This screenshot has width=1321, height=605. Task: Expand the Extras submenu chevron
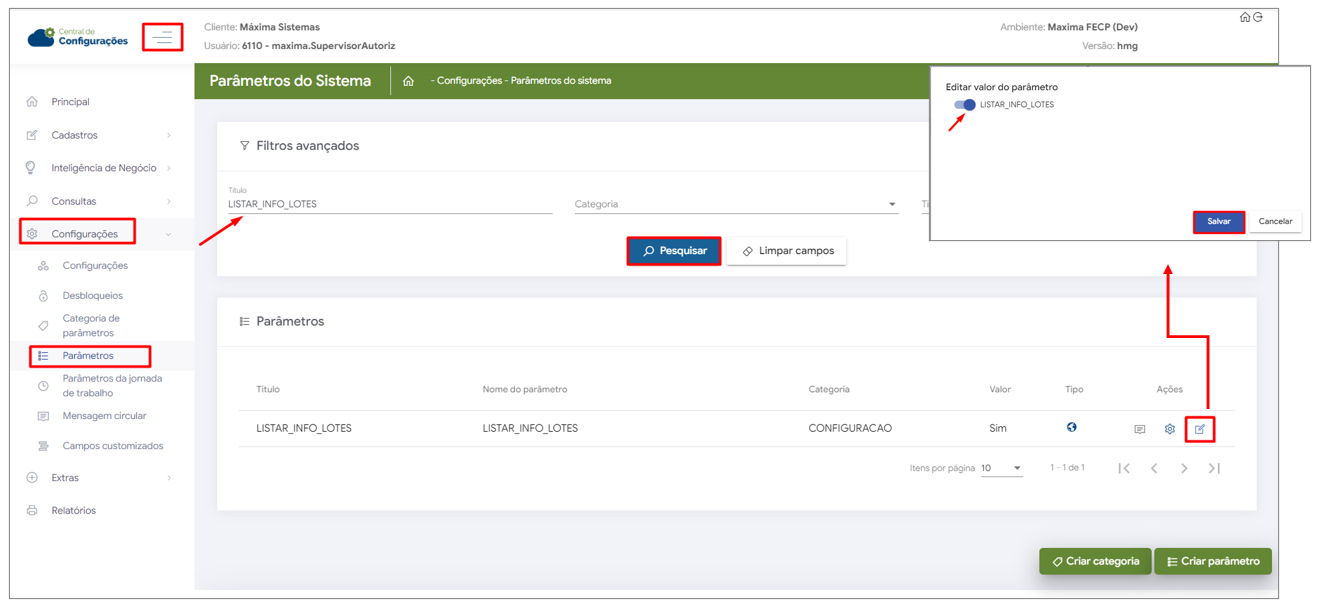[168, 478]
